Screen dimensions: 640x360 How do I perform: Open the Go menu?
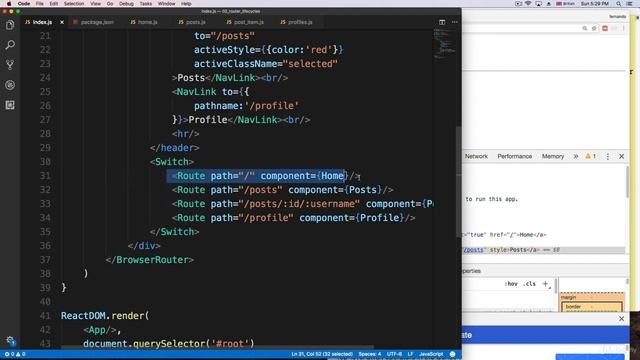coord(110,4)
